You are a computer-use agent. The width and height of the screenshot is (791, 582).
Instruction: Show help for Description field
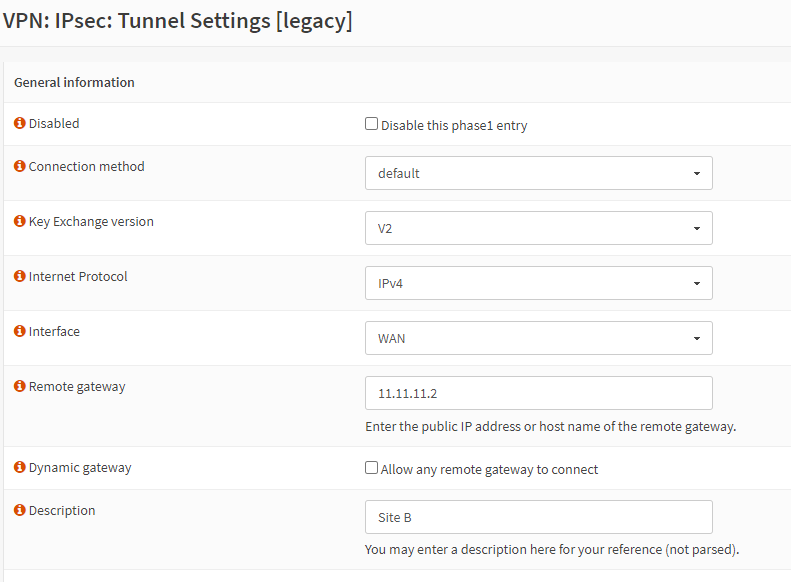pyautogui.click(x=19, y=511)
